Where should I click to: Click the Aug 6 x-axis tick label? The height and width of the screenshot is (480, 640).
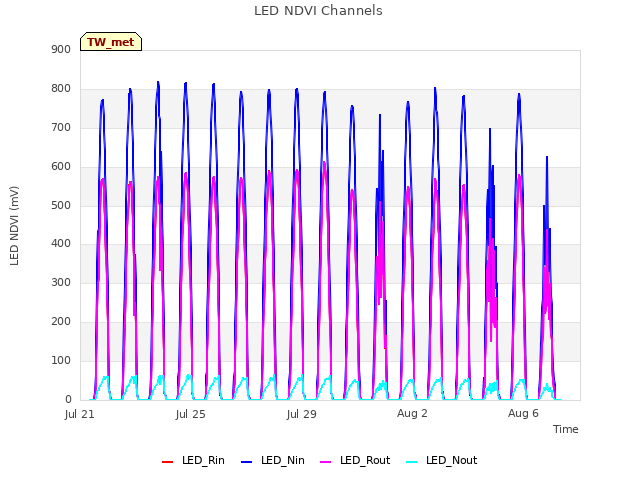(x=523, y=413)
